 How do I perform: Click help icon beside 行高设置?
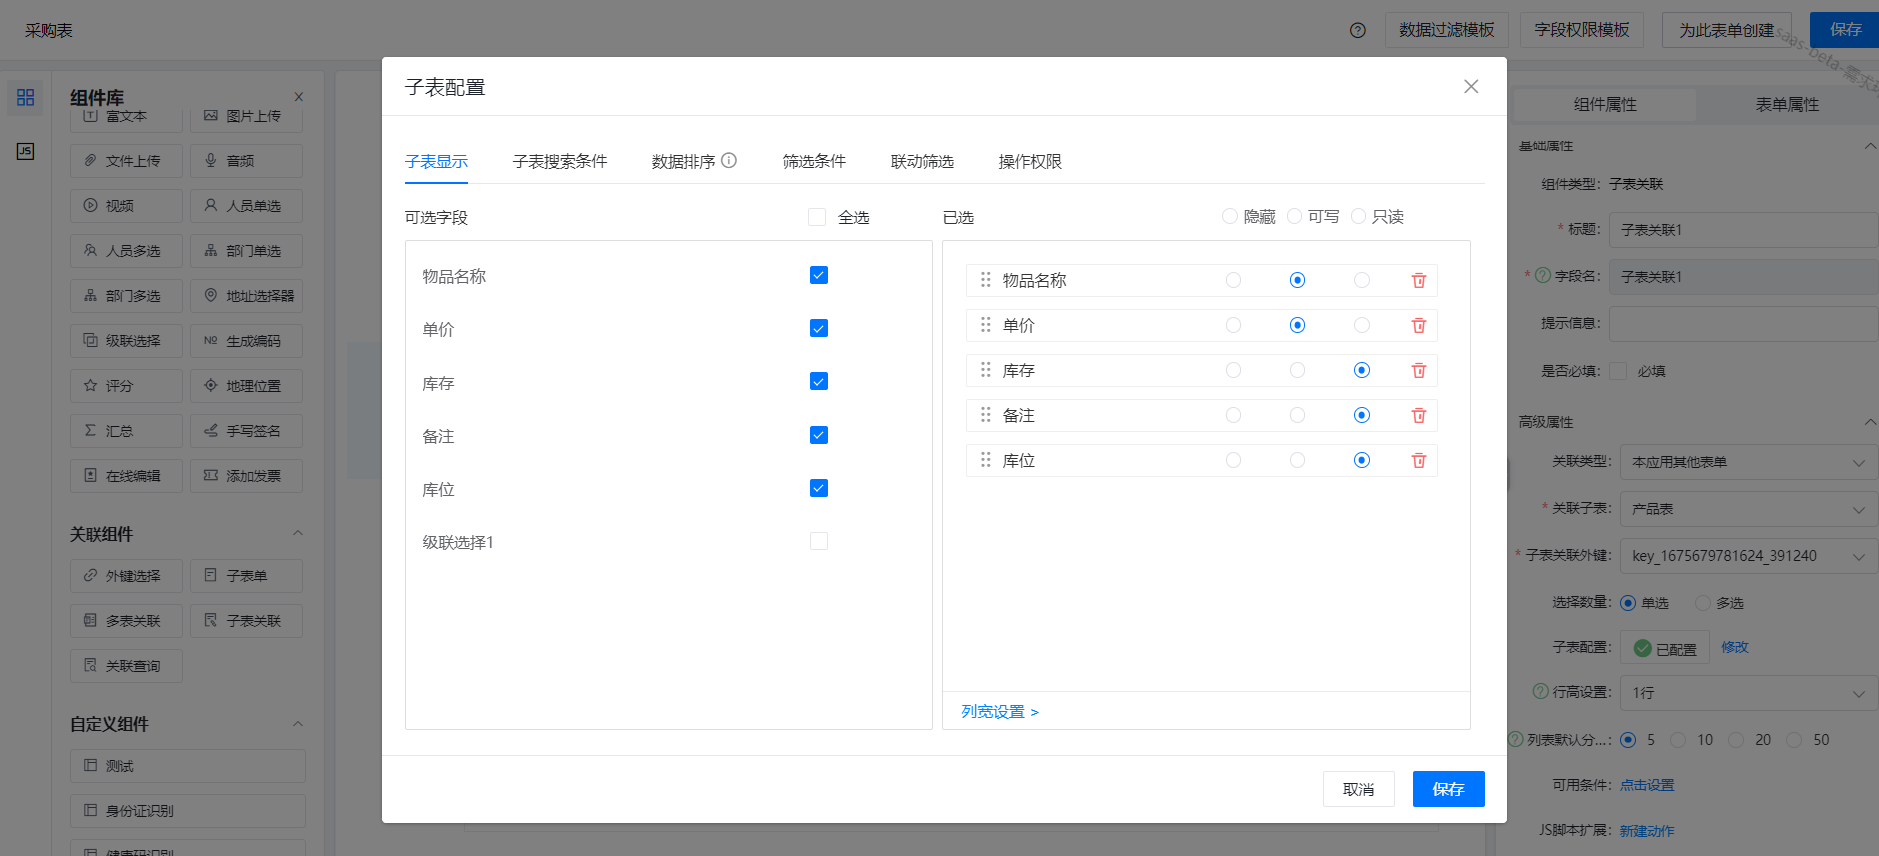pyautogui.click(x=1541, y=691)
